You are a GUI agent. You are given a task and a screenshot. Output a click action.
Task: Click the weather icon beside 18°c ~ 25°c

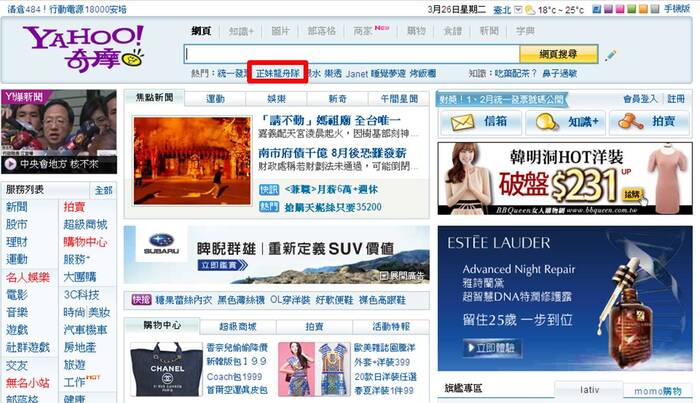pyautogui.click(x=530, y=9)
